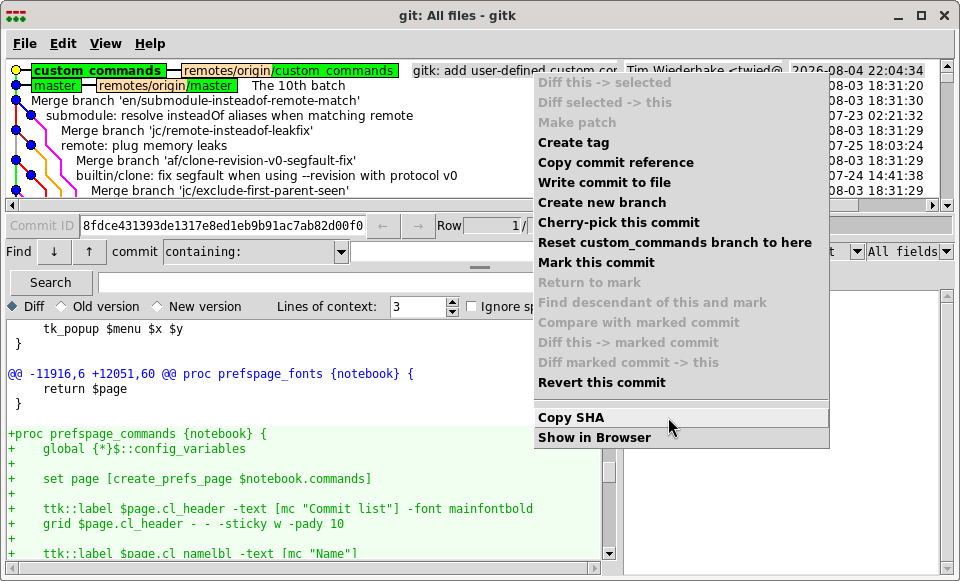Screen dimensions: 960x581
Task: Click the diff pane vertical scrollbar thumb
Action: point(609,473)
